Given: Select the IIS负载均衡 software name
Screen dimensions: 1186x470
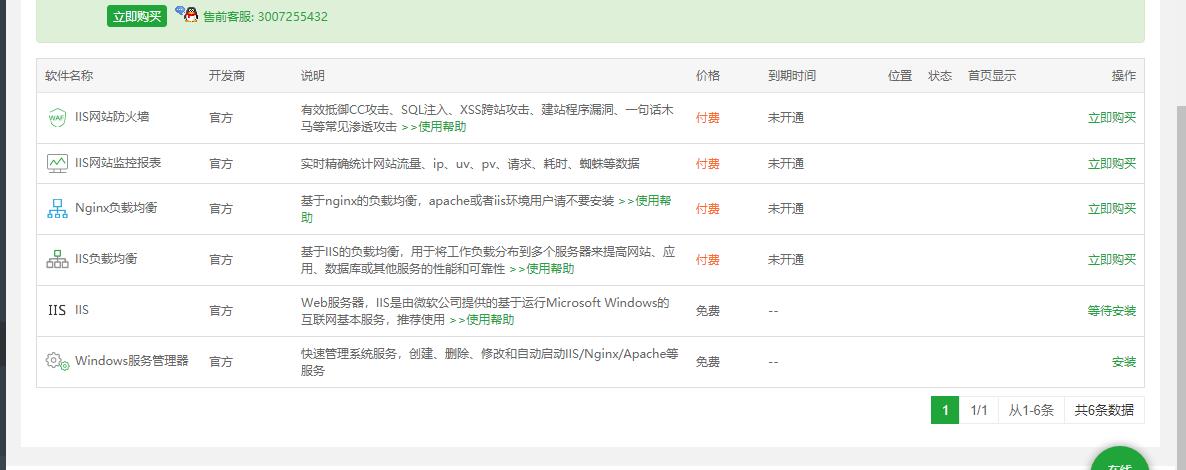Looking at the screenshot, I should pyautogui.click(x=106, y=259).
